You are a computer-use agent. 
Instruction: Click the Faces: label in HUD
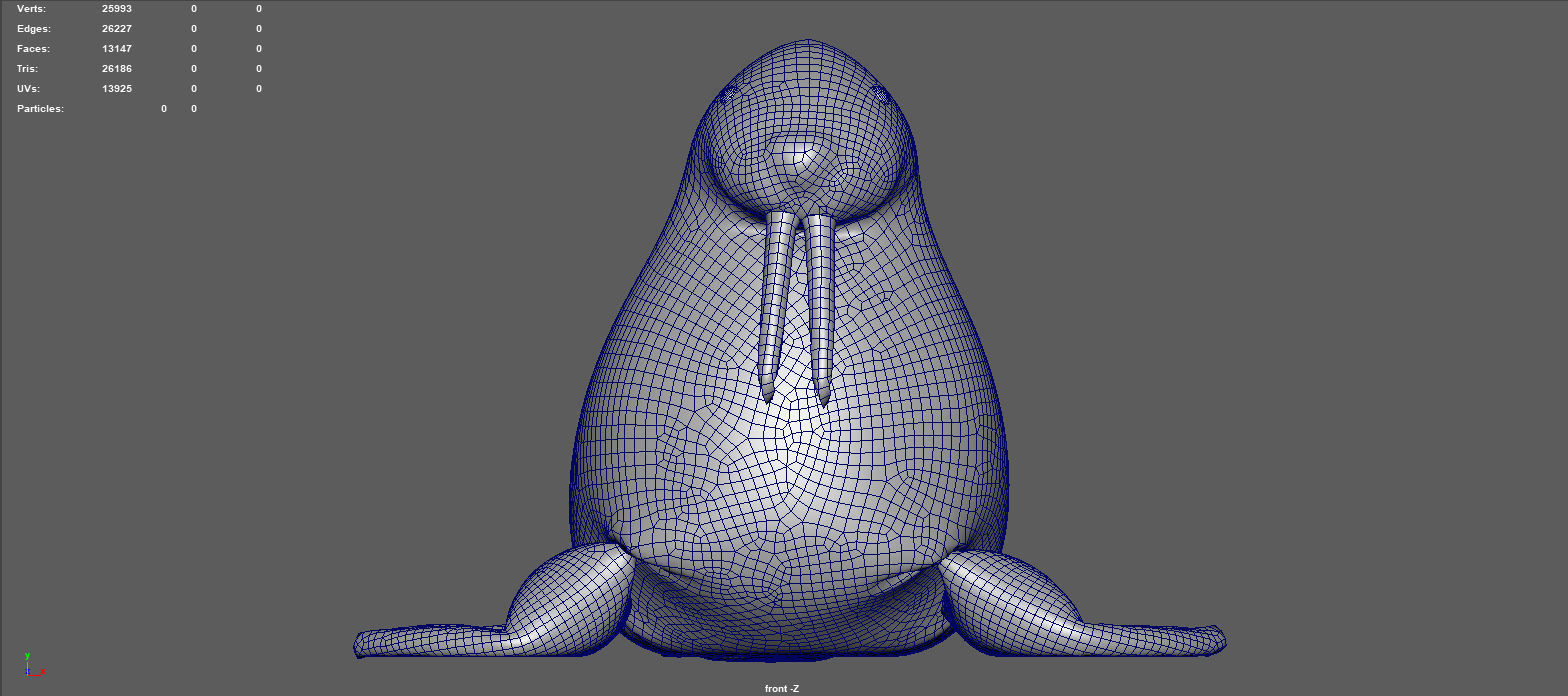(33, 48)
